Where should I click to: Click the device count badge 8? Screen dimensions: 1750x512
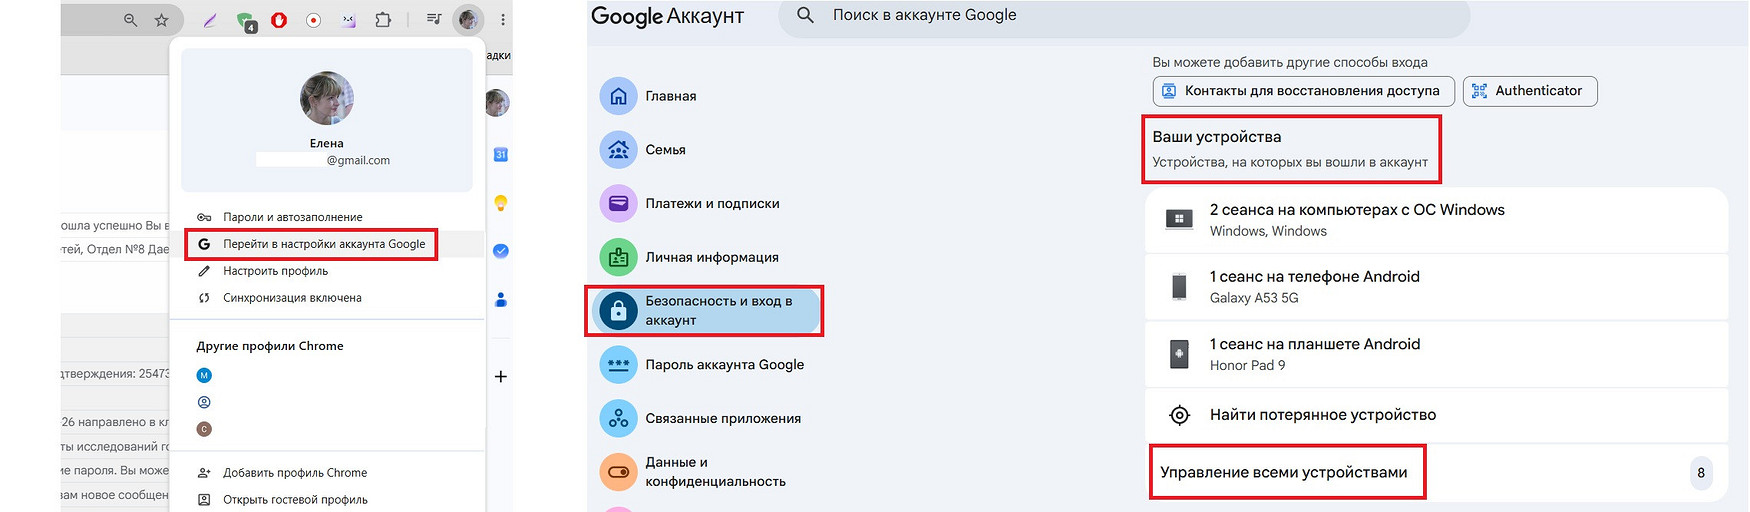click(x=1701, y=473)
